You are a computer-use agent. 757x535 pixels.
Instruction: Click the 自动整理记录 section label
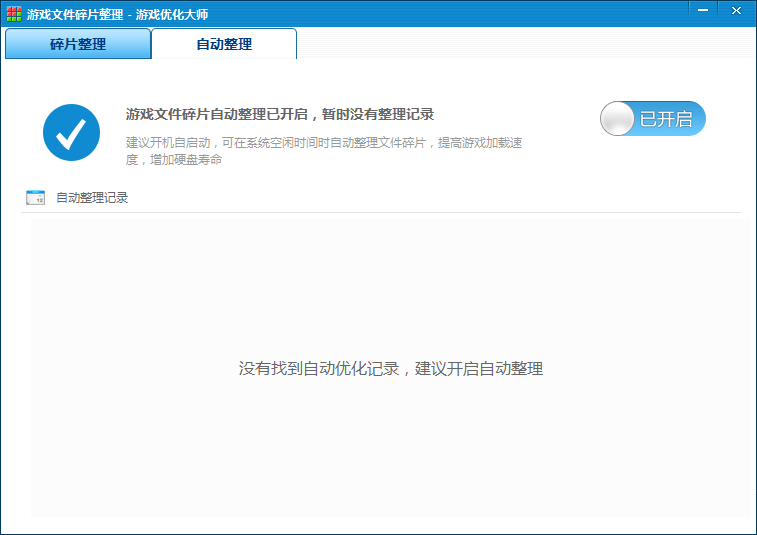point(92,197)
